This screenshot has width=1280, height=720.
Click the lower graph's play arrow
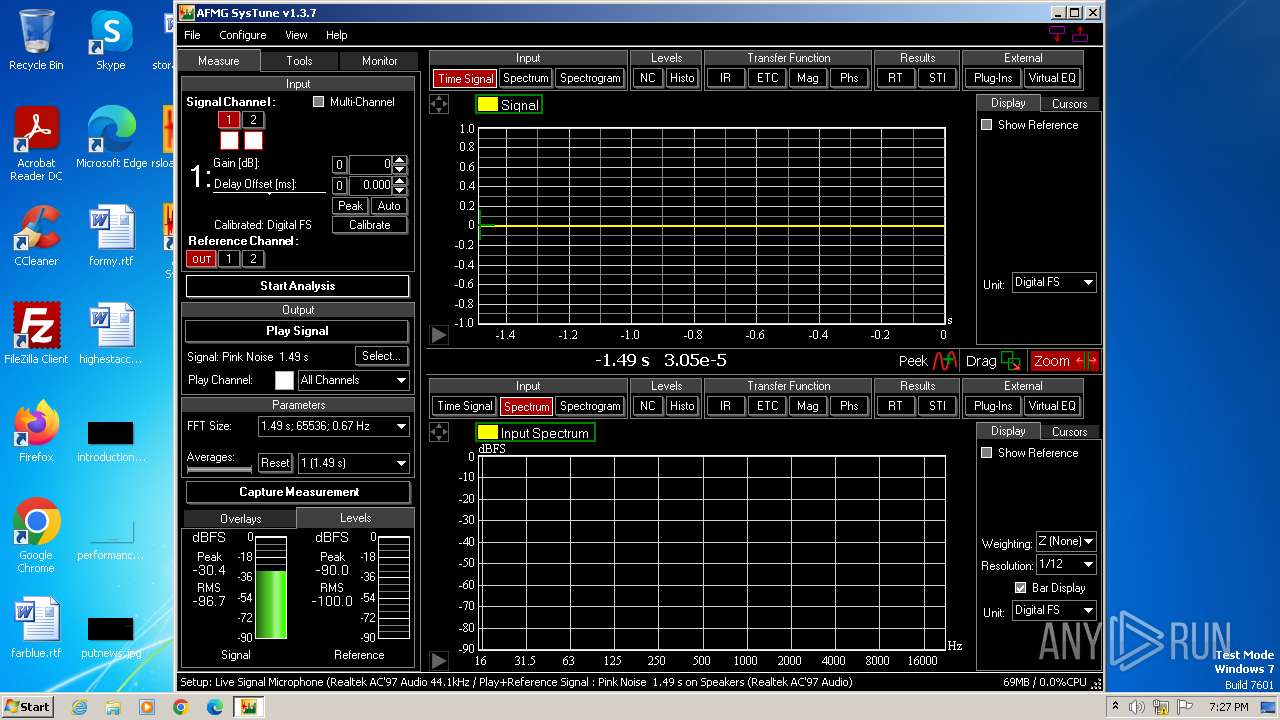(439, 660)
